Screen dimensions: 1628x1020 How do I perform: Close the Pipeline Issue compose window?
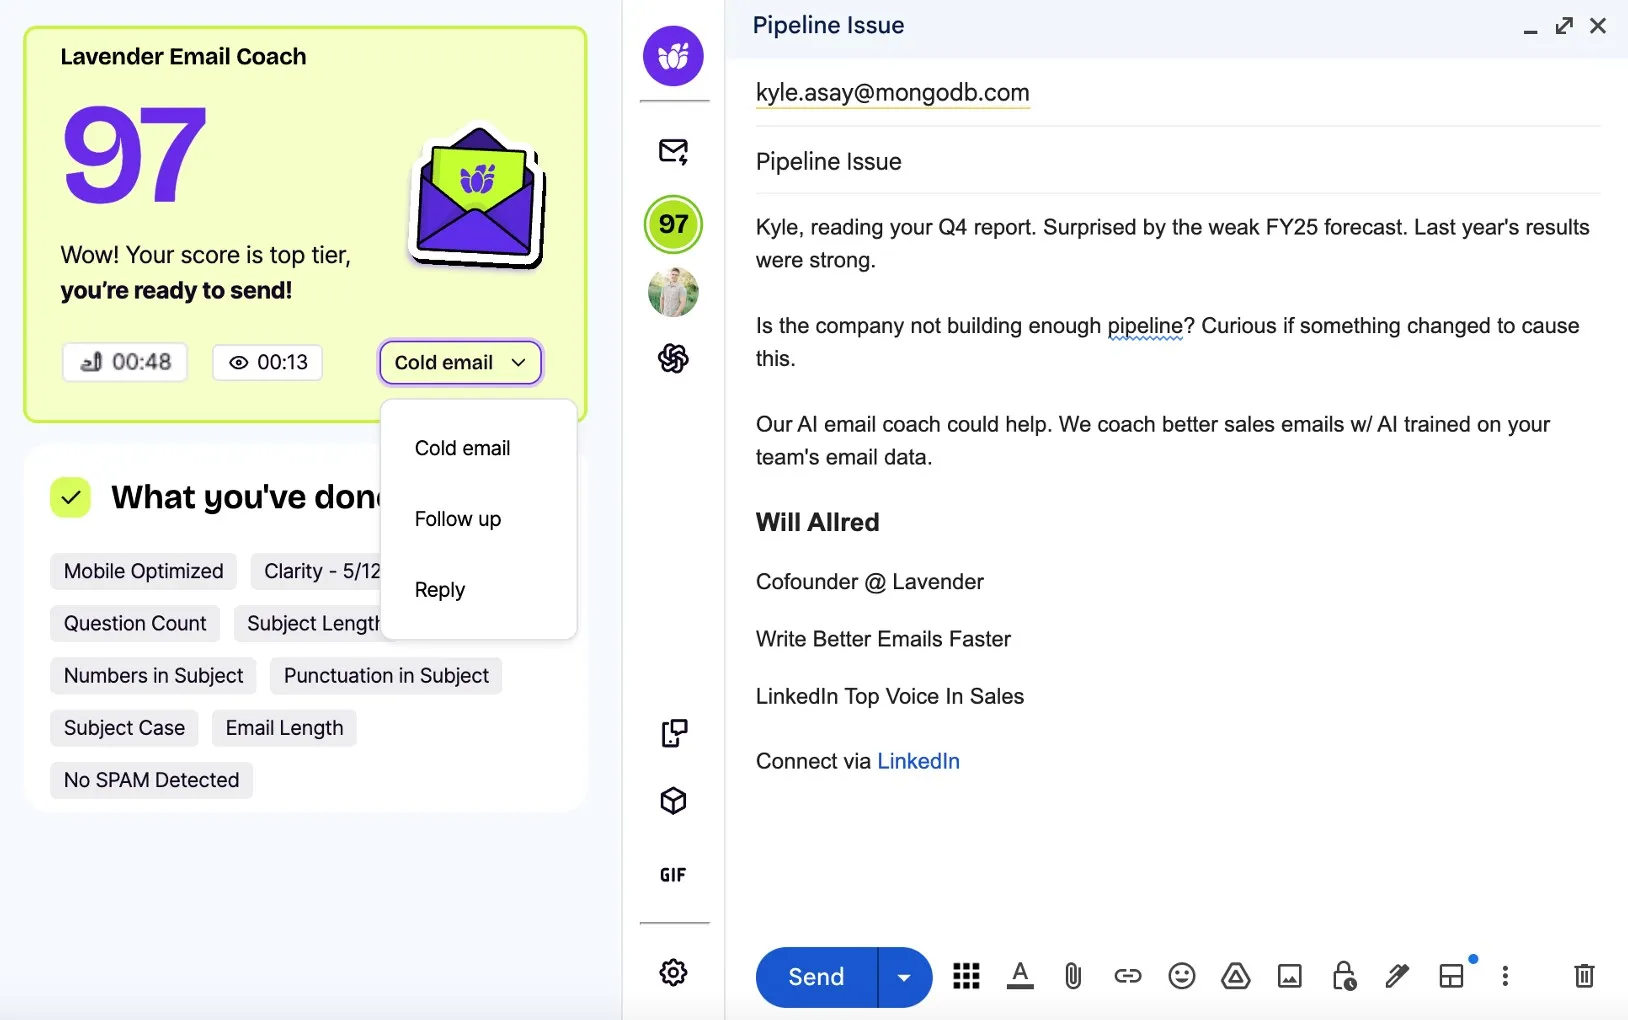1598,26
